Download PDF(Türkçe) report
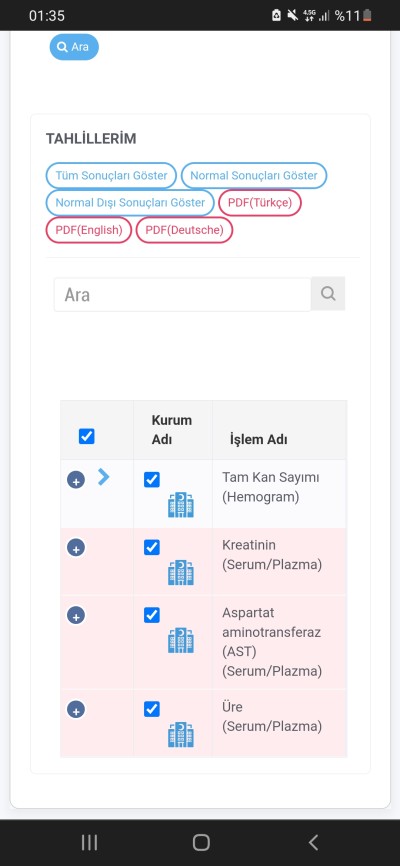The image size is (400, 866). 260,203
